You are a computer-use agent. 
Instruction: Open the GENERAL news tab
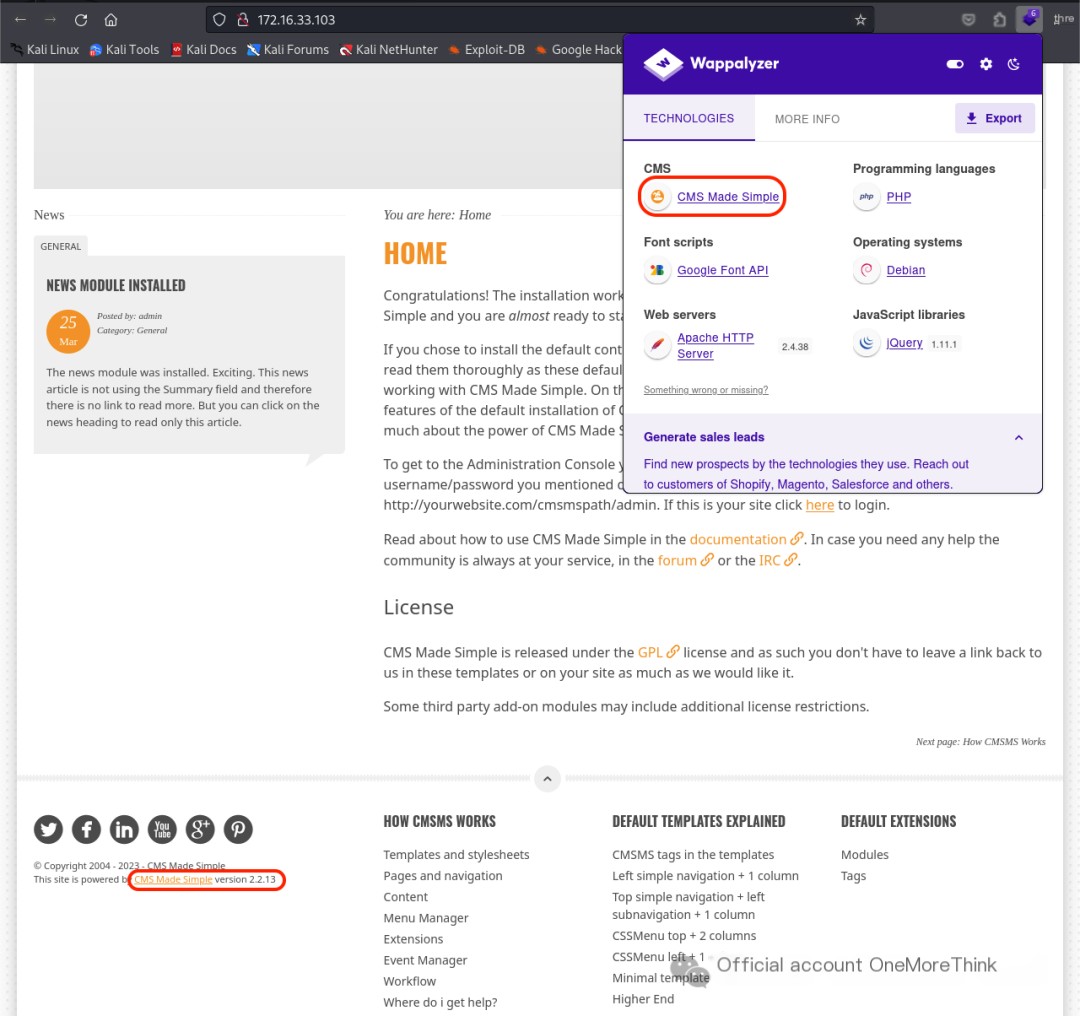(x=61, y=246)
